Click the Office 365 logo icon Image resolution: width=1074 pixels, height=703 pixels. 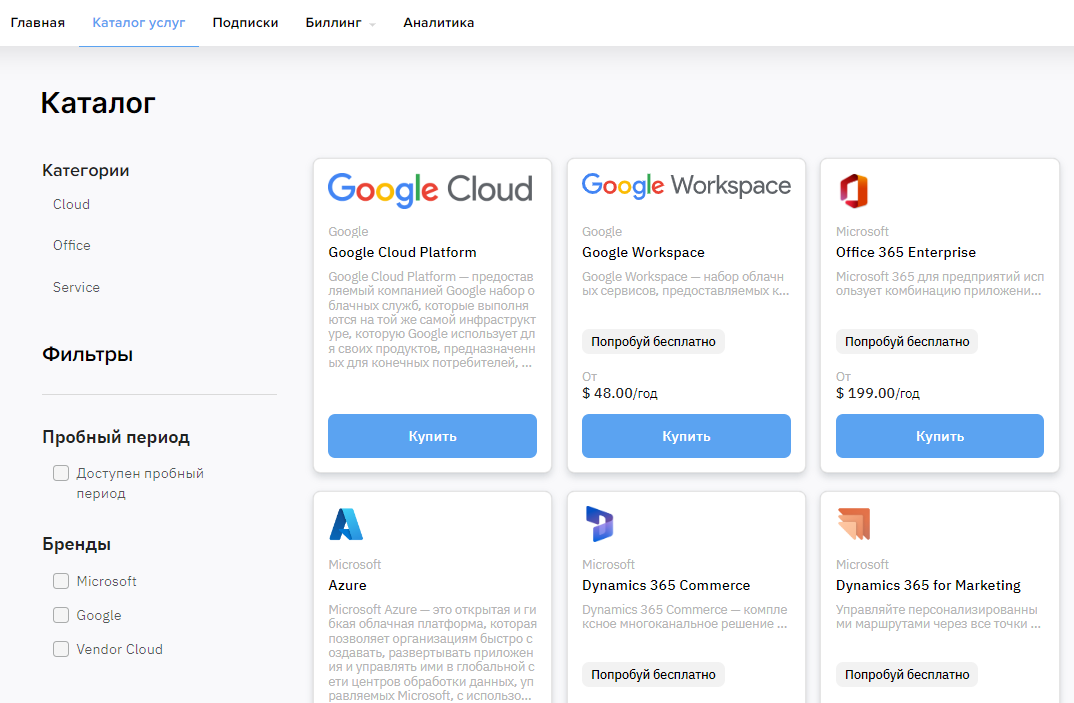[x=853, y=190]
